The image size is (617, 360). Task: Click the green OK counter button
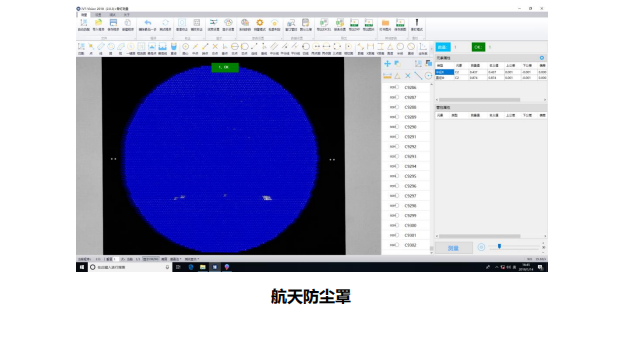click(478, 47)
